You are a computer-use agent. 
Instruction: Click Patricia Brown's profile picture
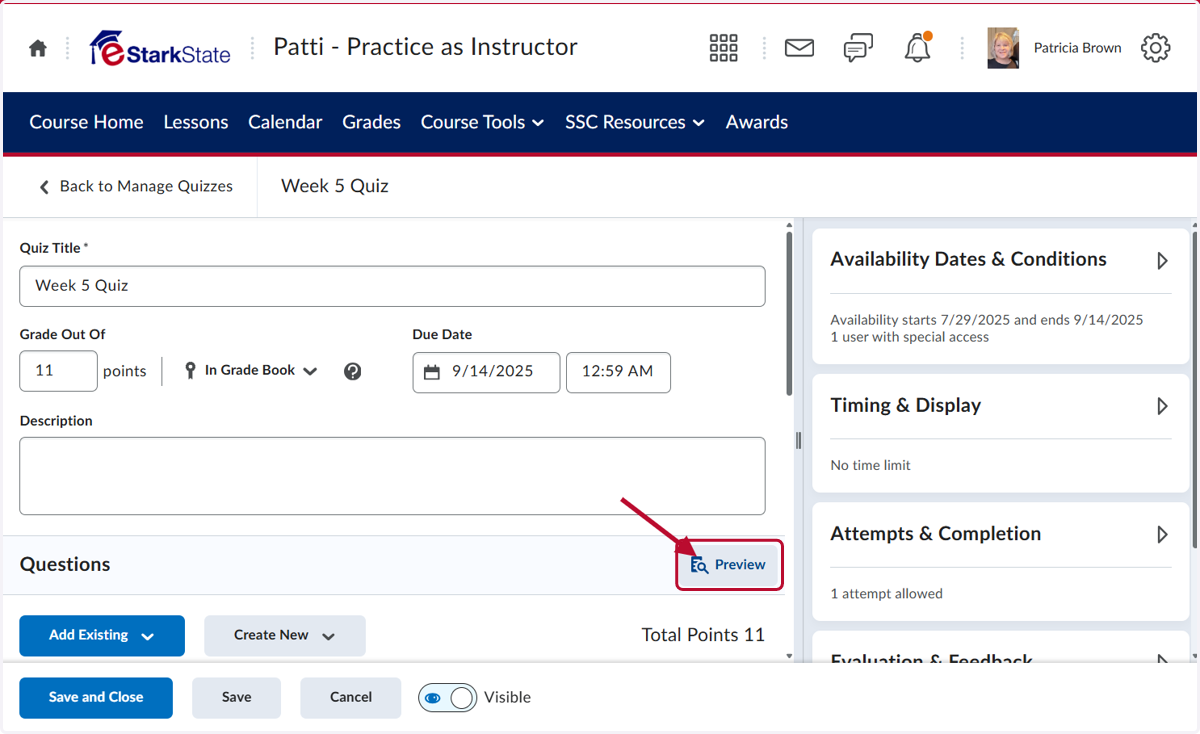coord(1003,48)
